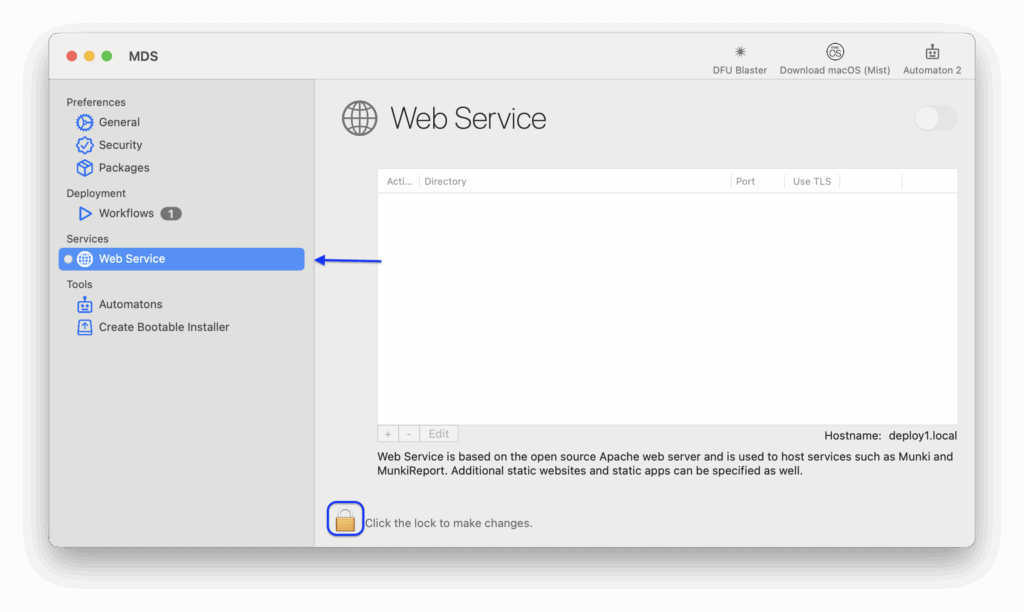Click the Port column header
Viewport: 1024px width, 612px height.
(x=745, y=182)
